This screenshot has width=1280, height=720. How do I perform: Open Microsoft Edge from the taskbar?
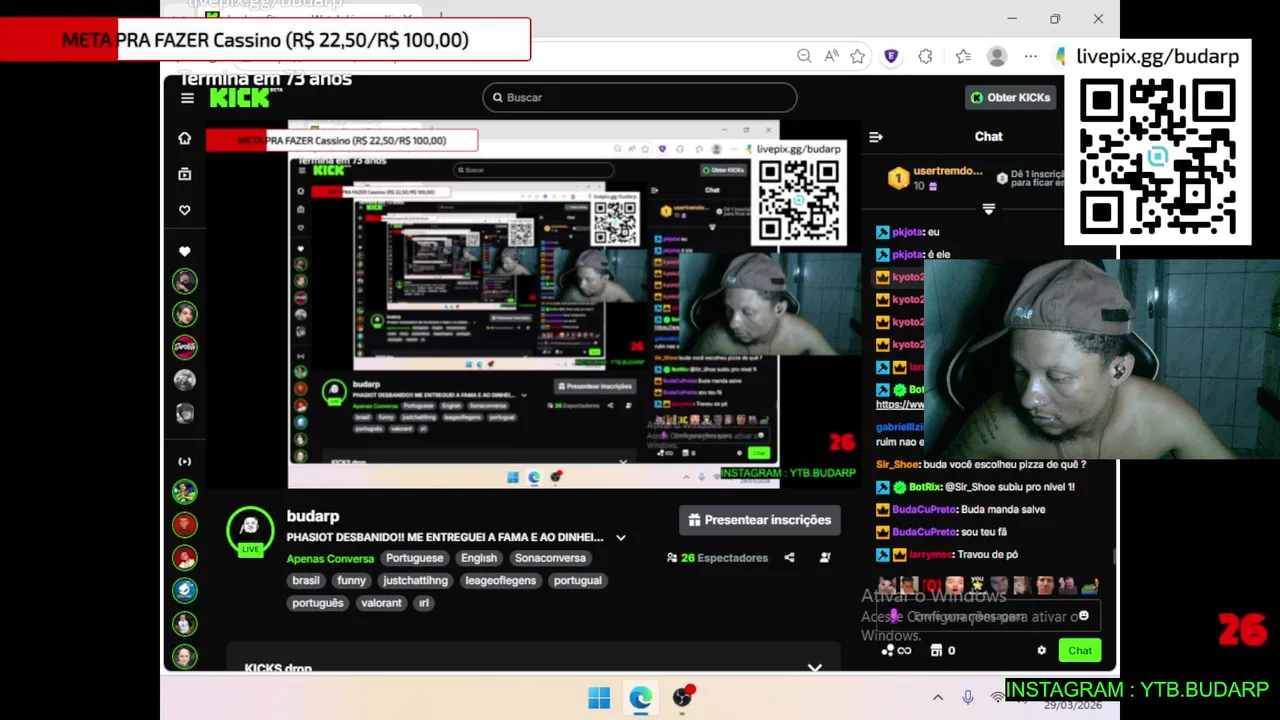(x=640, y=698)
